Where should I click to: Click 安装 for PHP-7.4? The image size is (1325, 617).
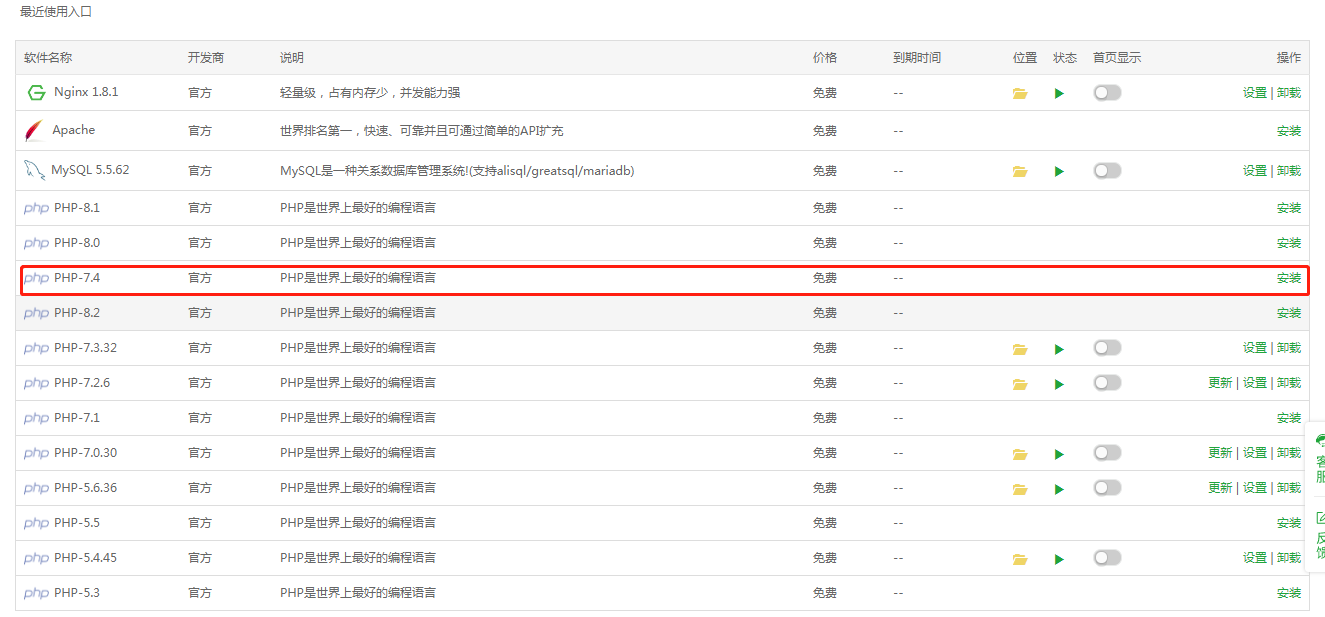[x=1289, y=278]
